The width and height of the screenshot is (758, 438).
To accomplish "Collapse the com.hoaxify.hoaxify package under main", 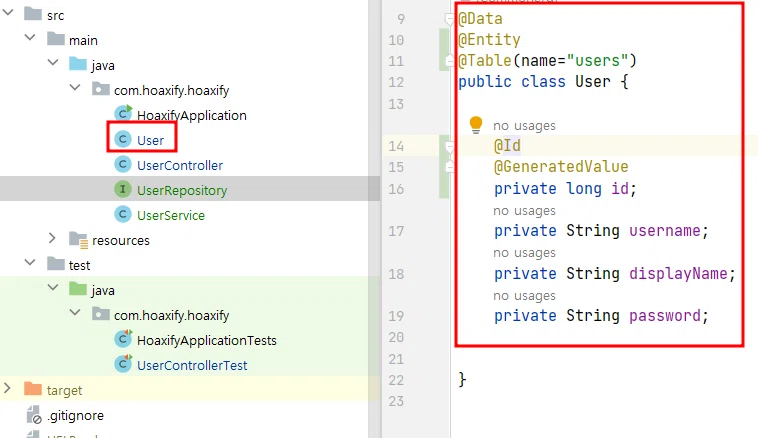I will coord(75,88).
